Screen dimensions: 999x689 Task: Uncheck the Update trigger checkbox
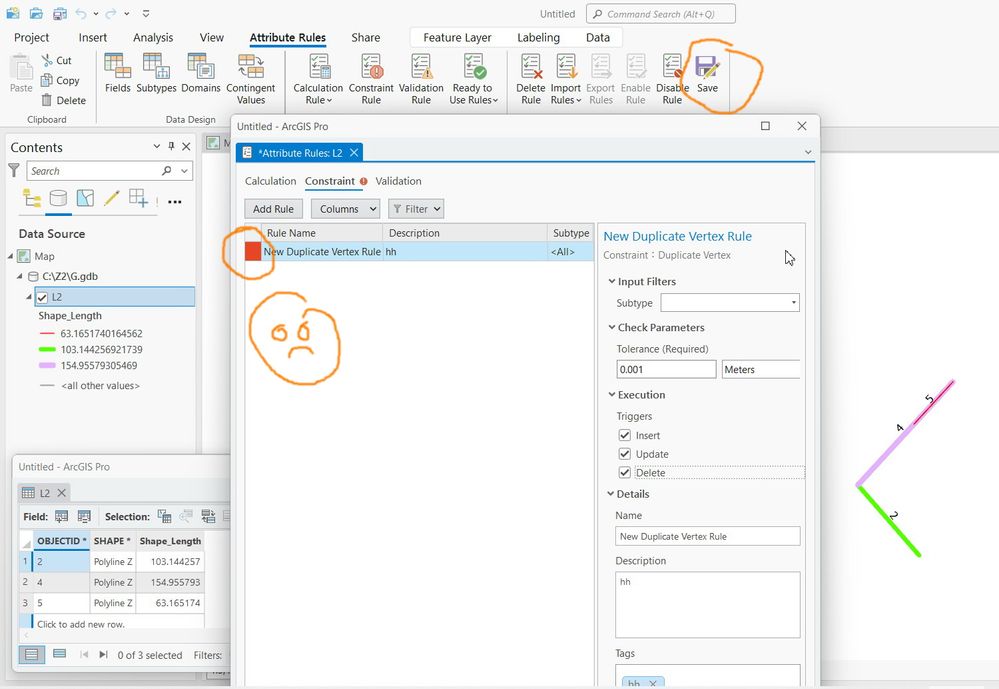625,454
